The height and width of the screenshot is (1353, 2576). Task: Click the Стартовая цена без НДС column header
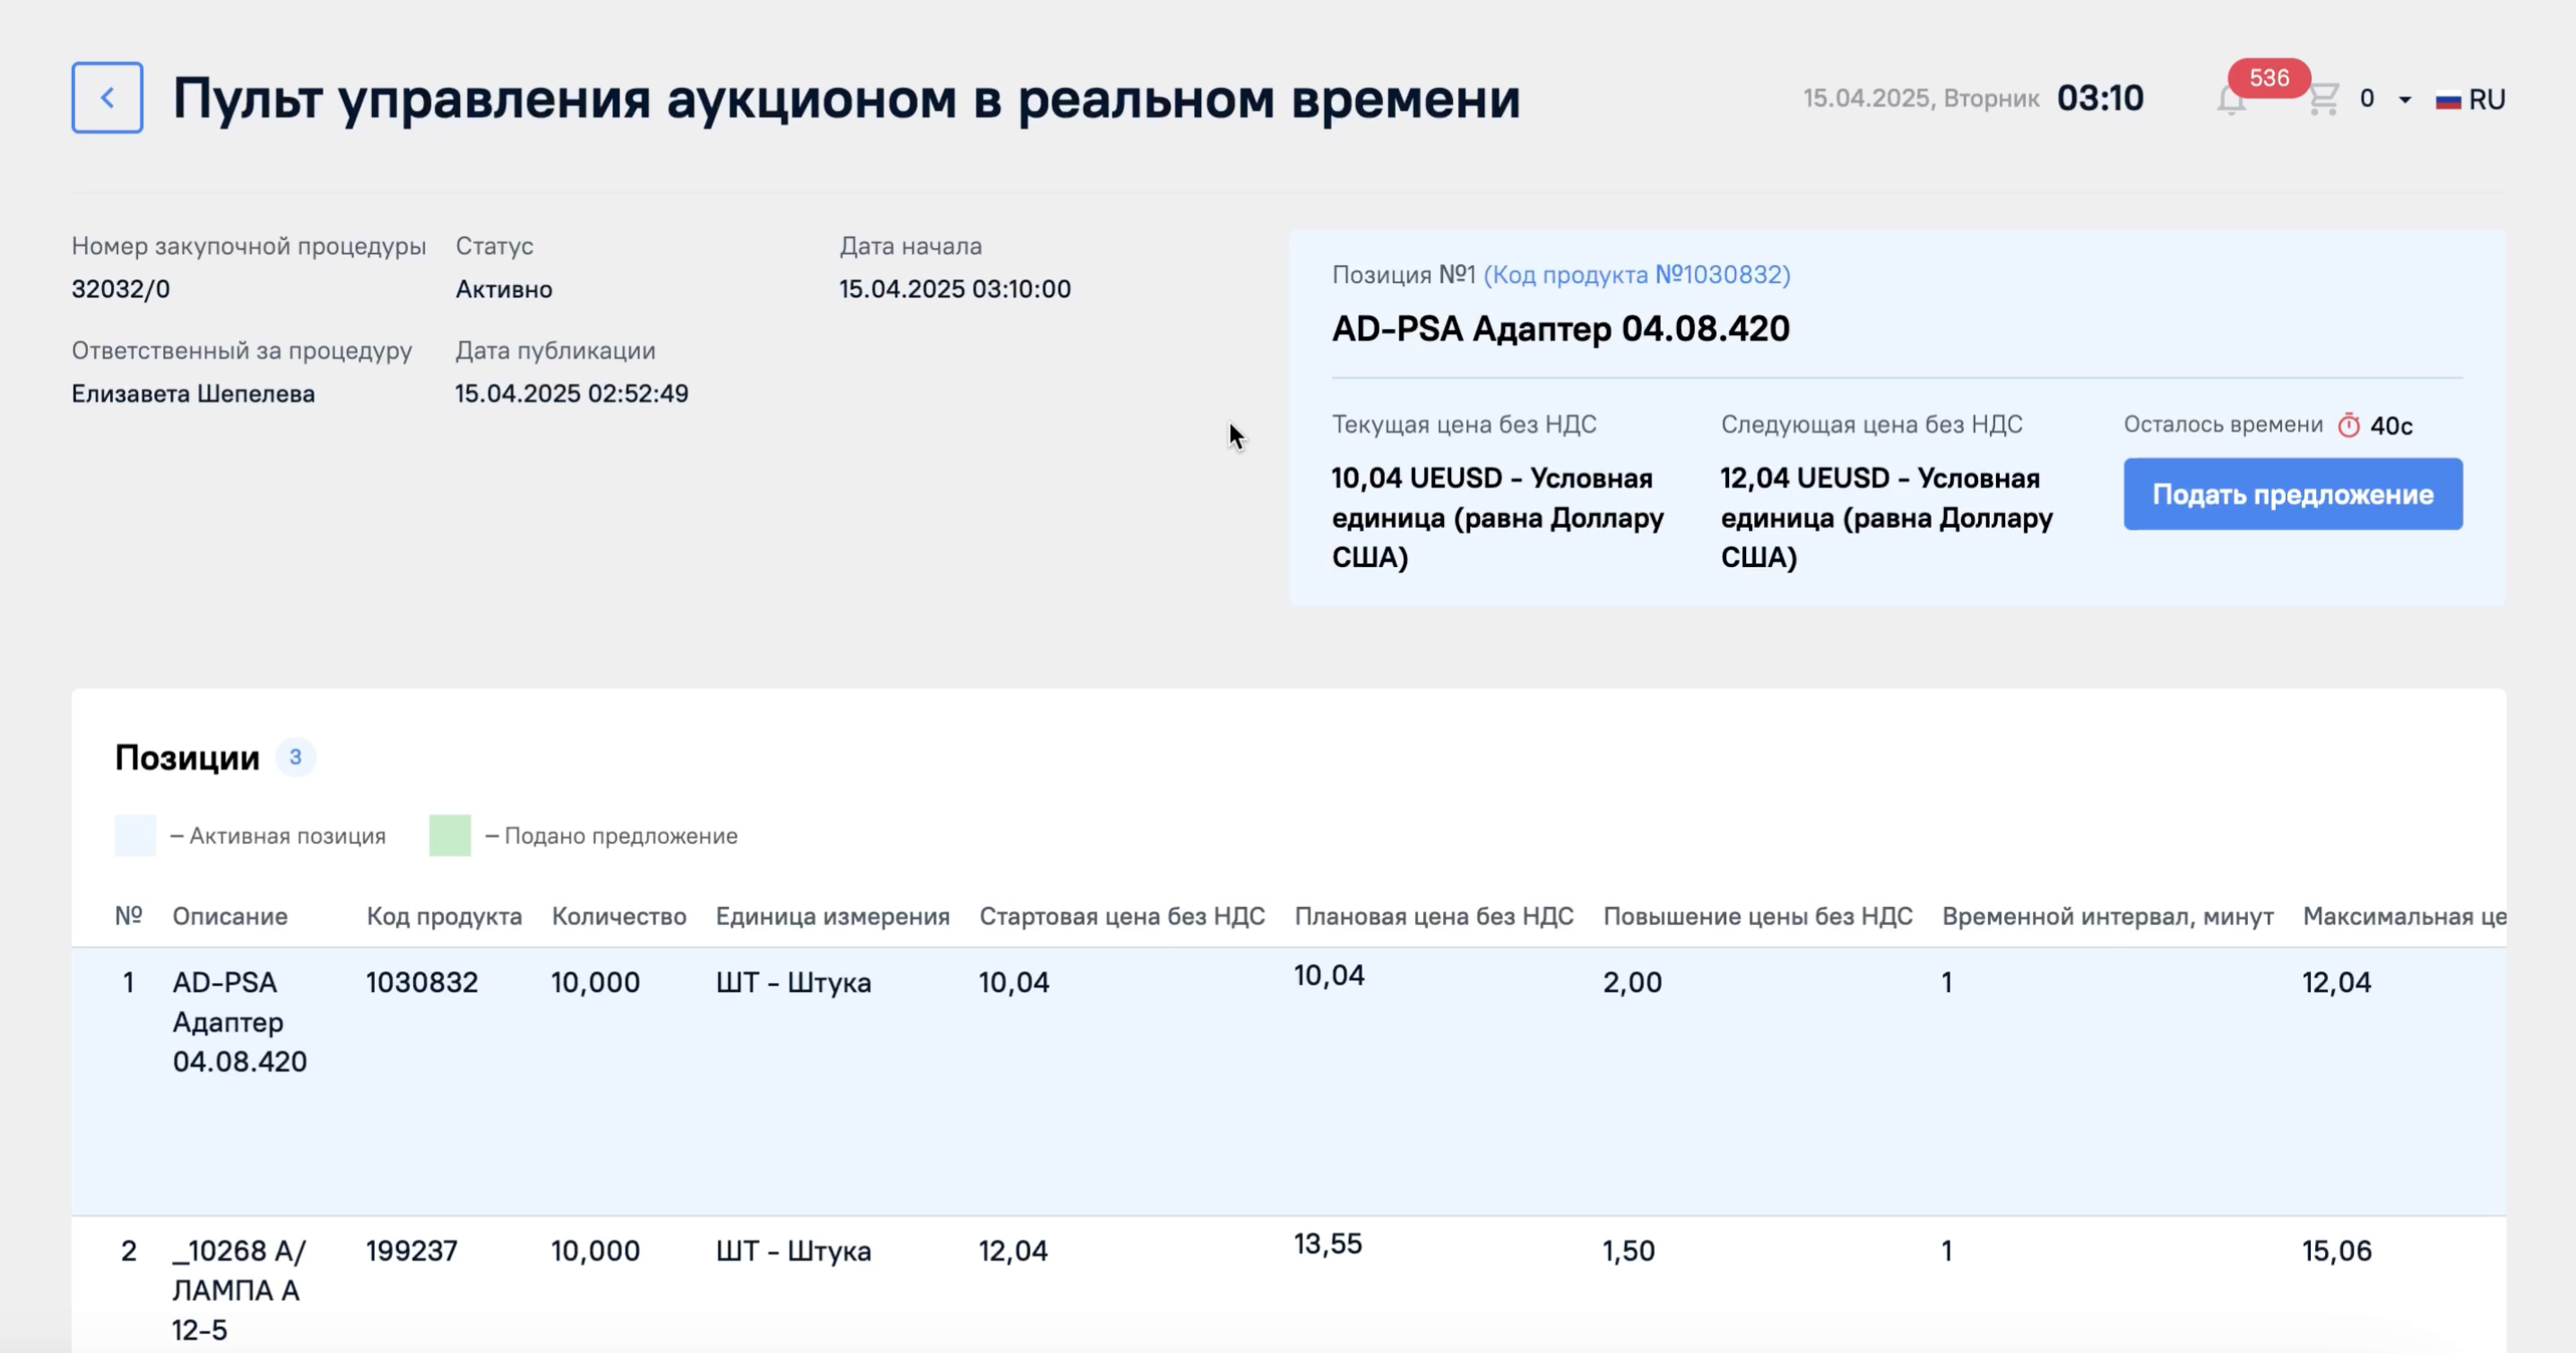pyautogui.click(x=1122, y=916)
